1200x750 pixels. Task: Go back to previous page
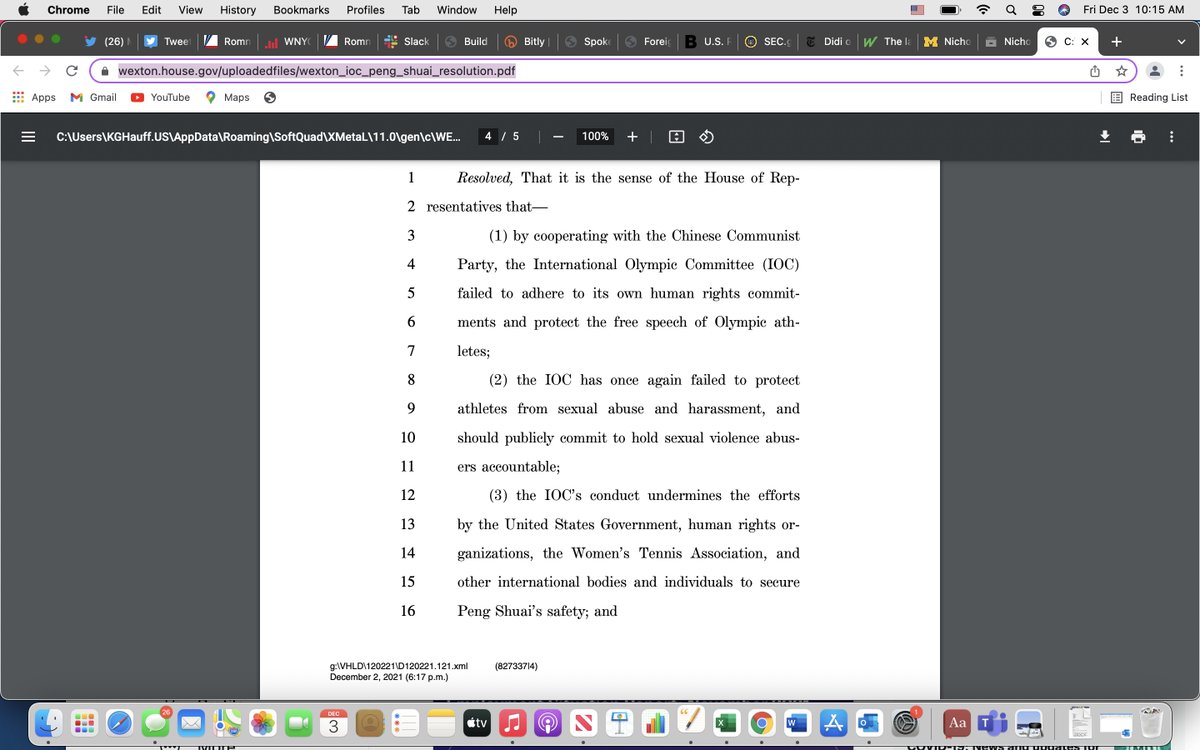click(x=19, y=71)
